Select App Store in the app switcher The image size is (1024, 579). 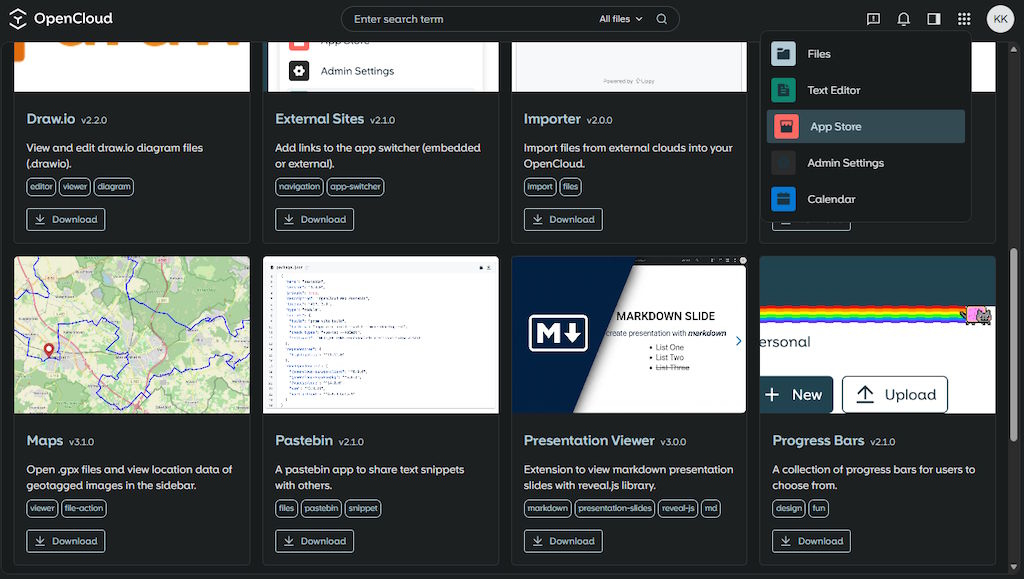pyautogui.click(x=865, y=127)
